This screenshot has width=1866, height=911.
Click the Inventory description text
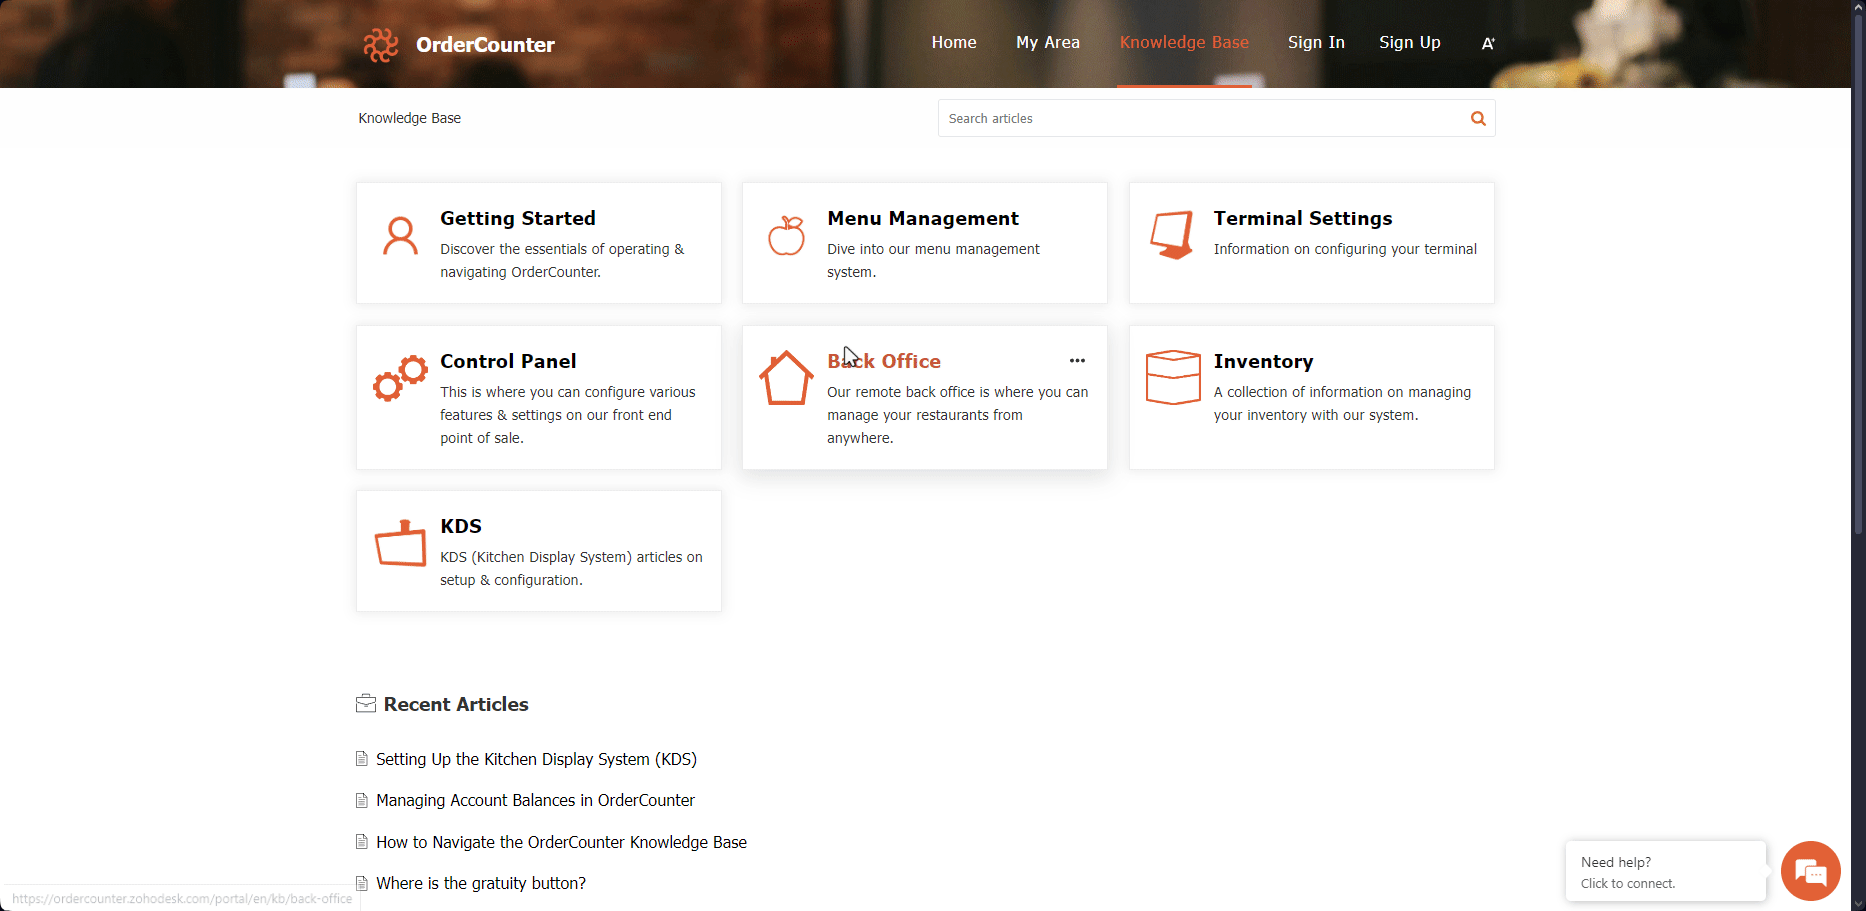[1342, 403]
